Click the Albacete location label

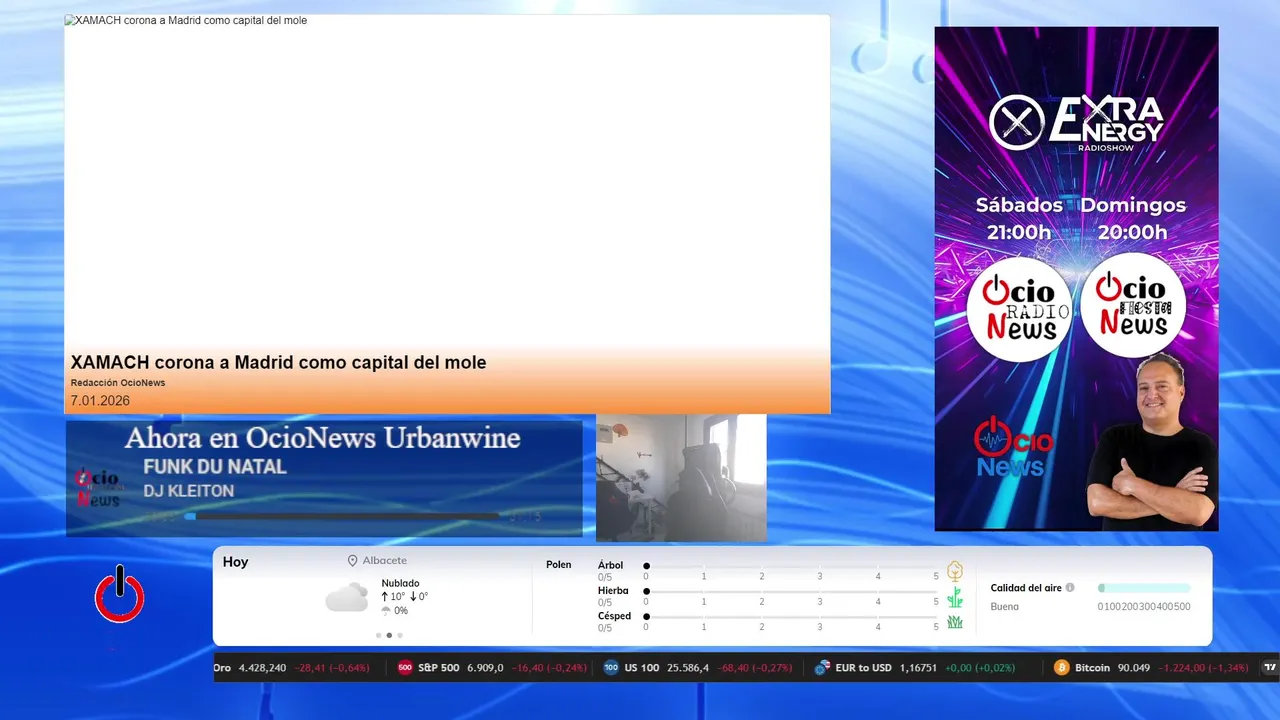coord(385,561)
